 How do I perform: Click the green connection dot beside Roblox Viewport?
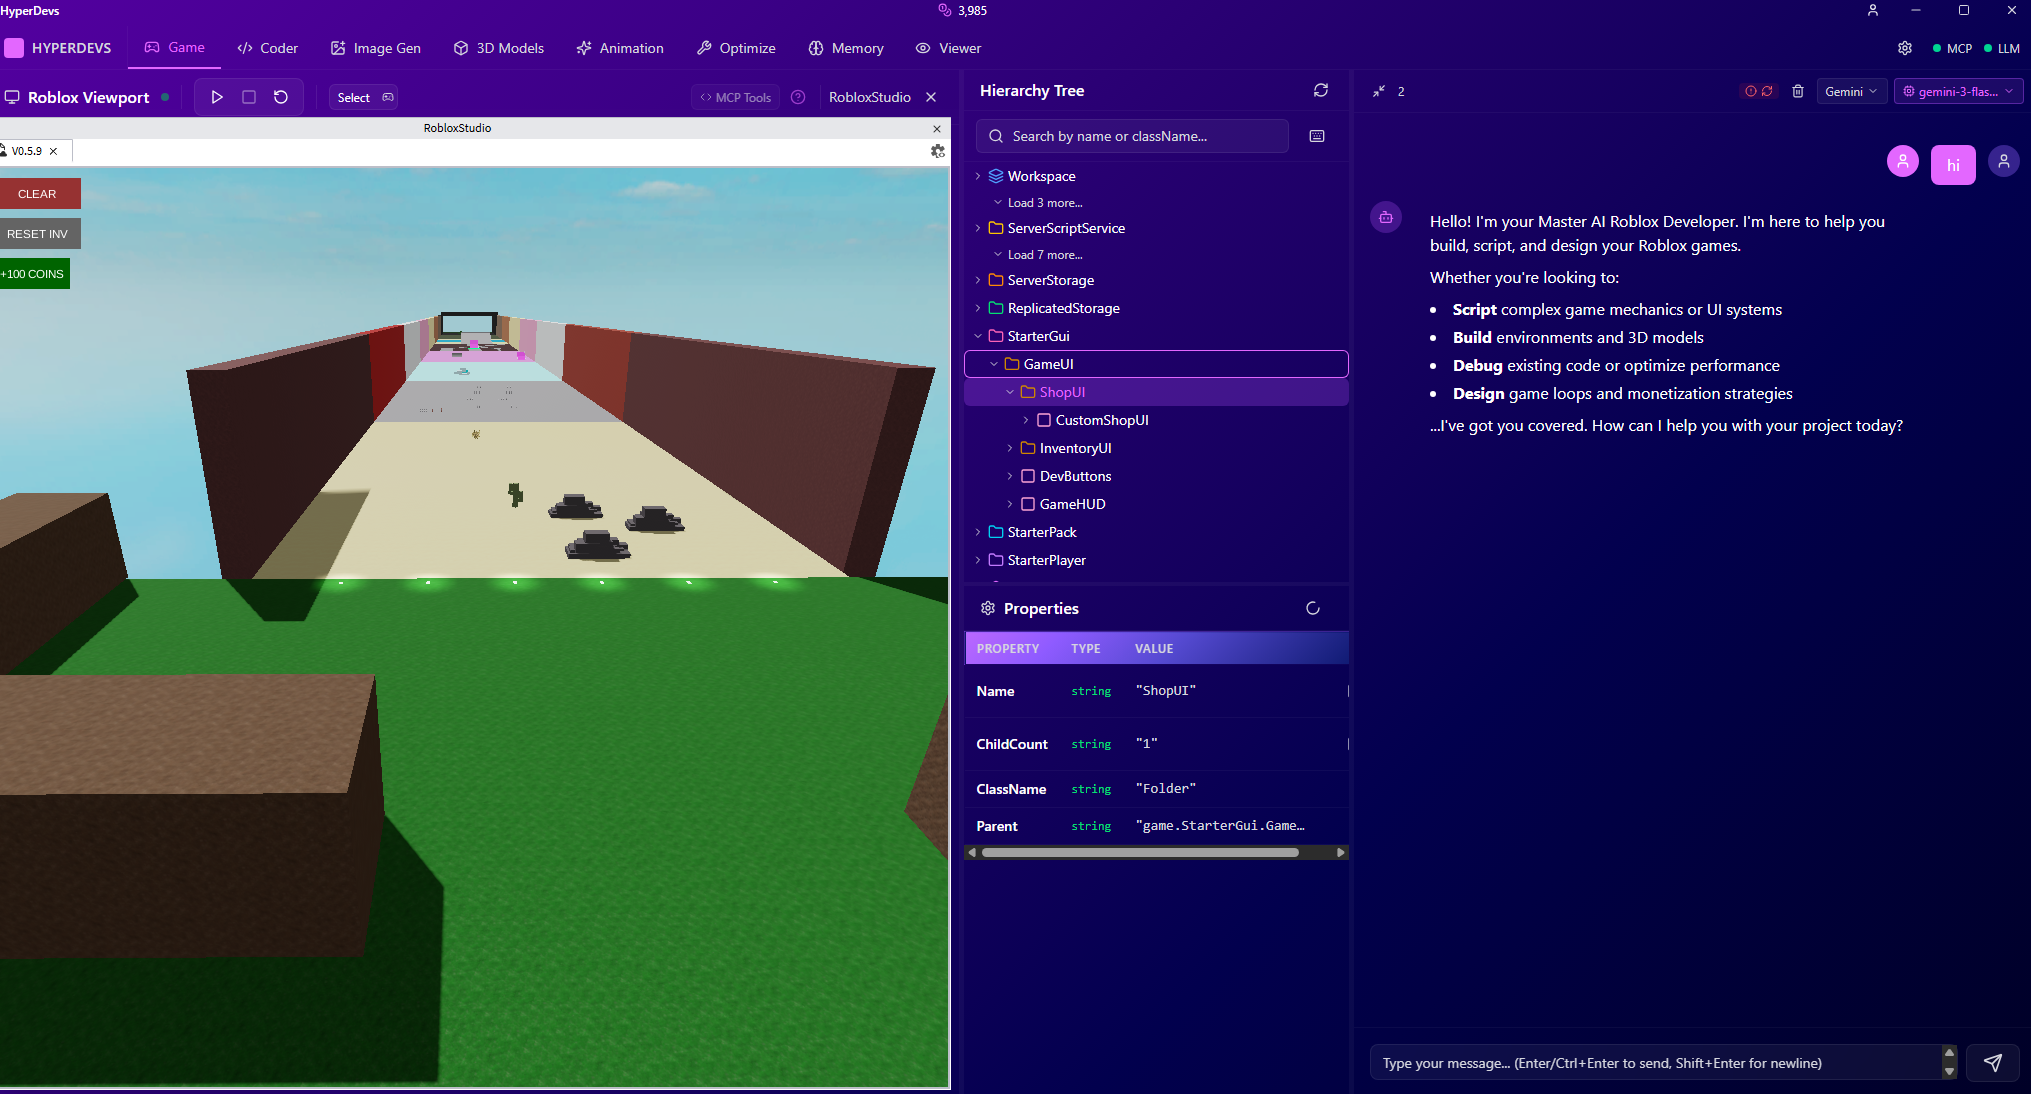coord(165,97)
